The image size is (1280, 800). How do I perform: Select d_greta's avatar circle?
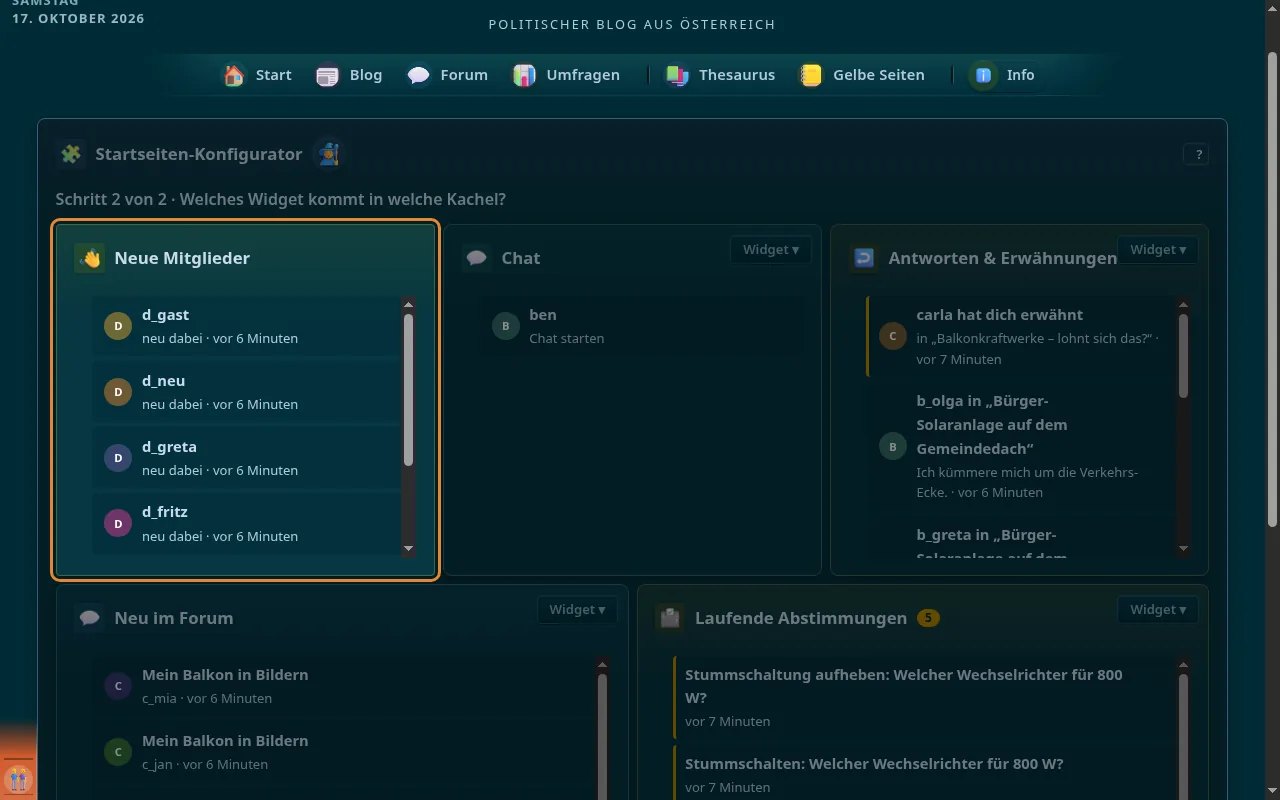118,458
